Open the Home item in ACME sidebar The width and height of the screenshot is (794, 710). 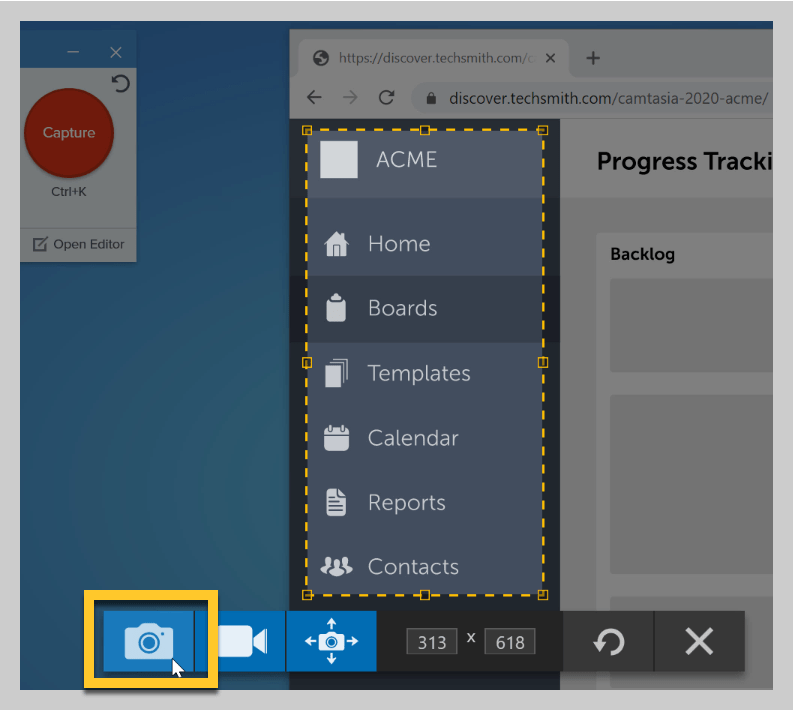(x=424, y=244)
